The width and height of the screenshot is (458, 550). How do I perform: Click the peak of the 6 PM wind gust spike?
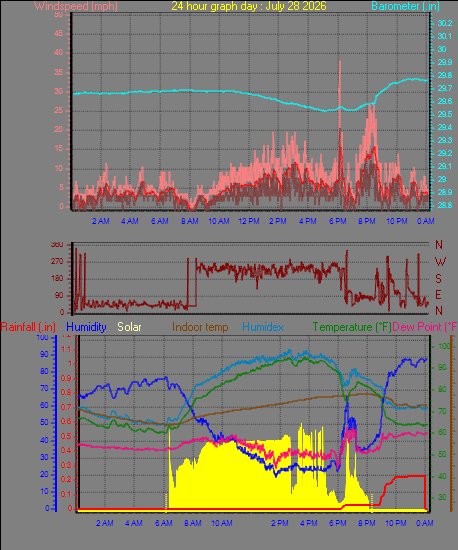(339, 62)
